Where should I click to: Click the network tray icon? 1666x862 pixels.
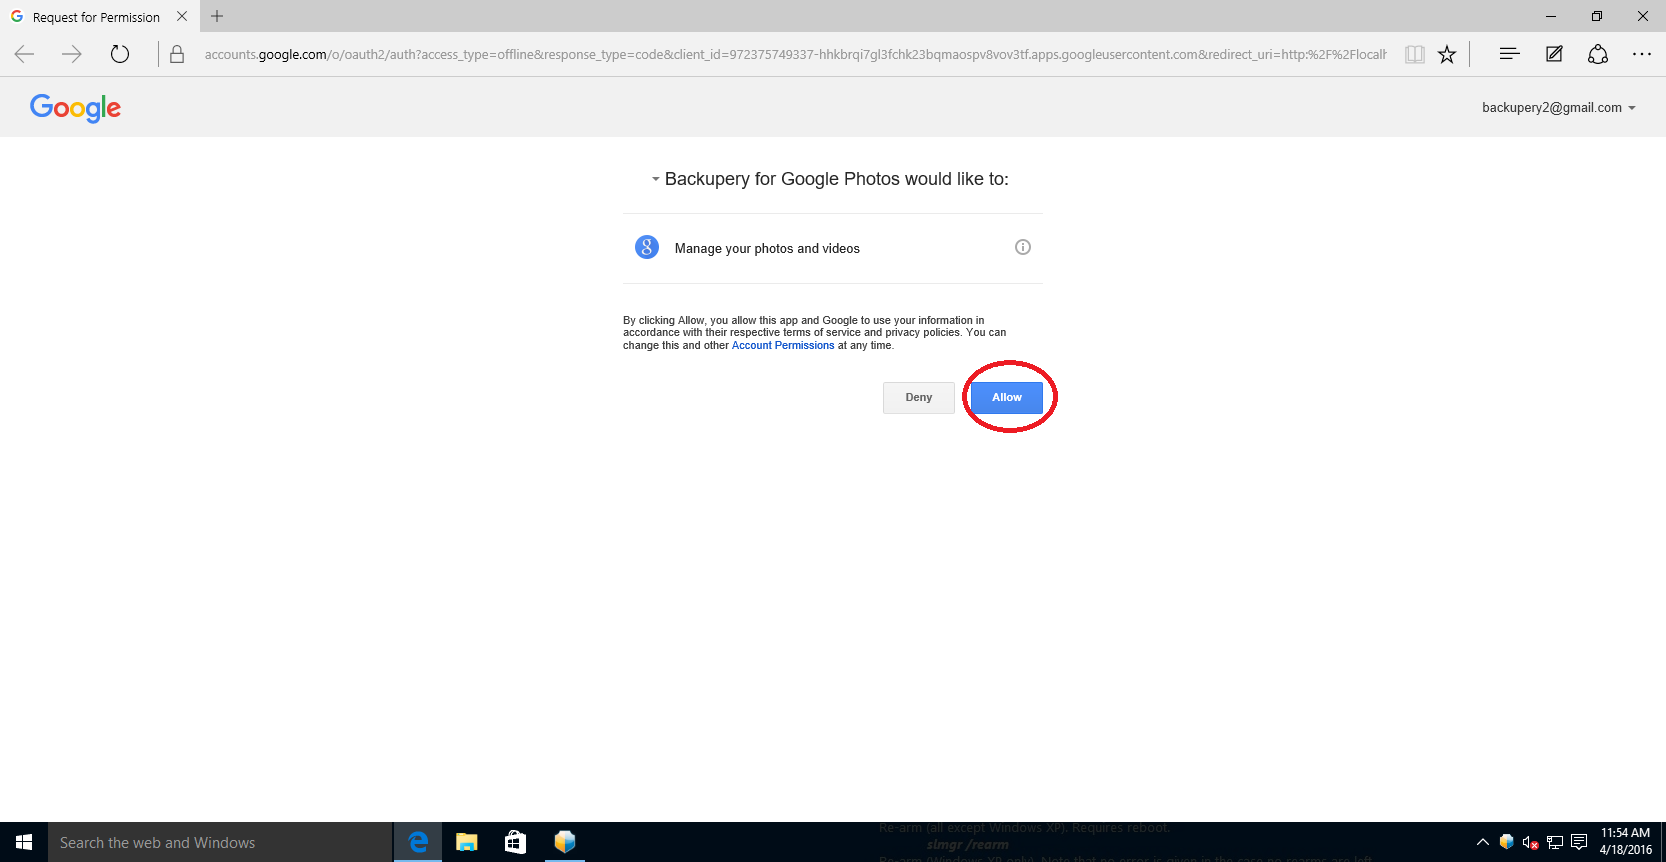(x=1555, y=843)
